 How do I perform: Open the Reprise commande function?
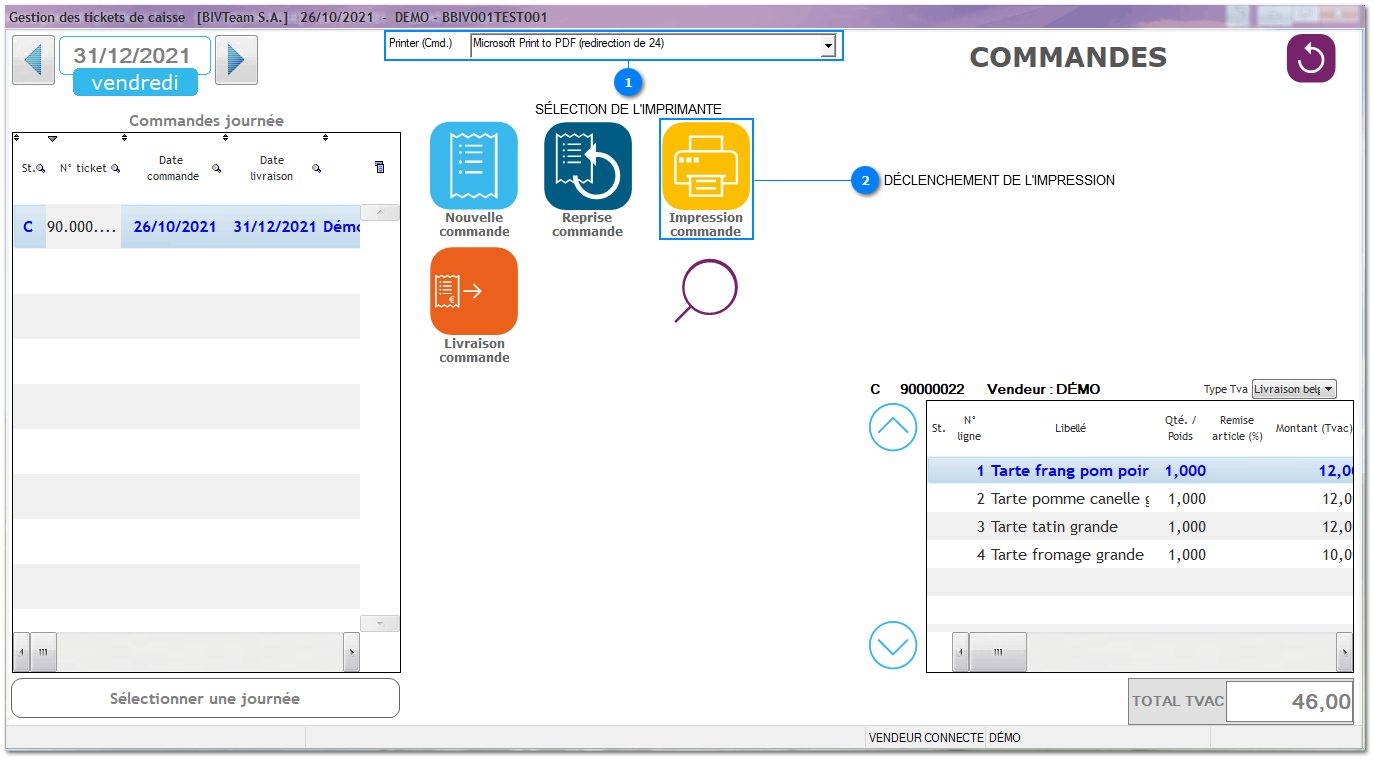[x=587, y=166]
